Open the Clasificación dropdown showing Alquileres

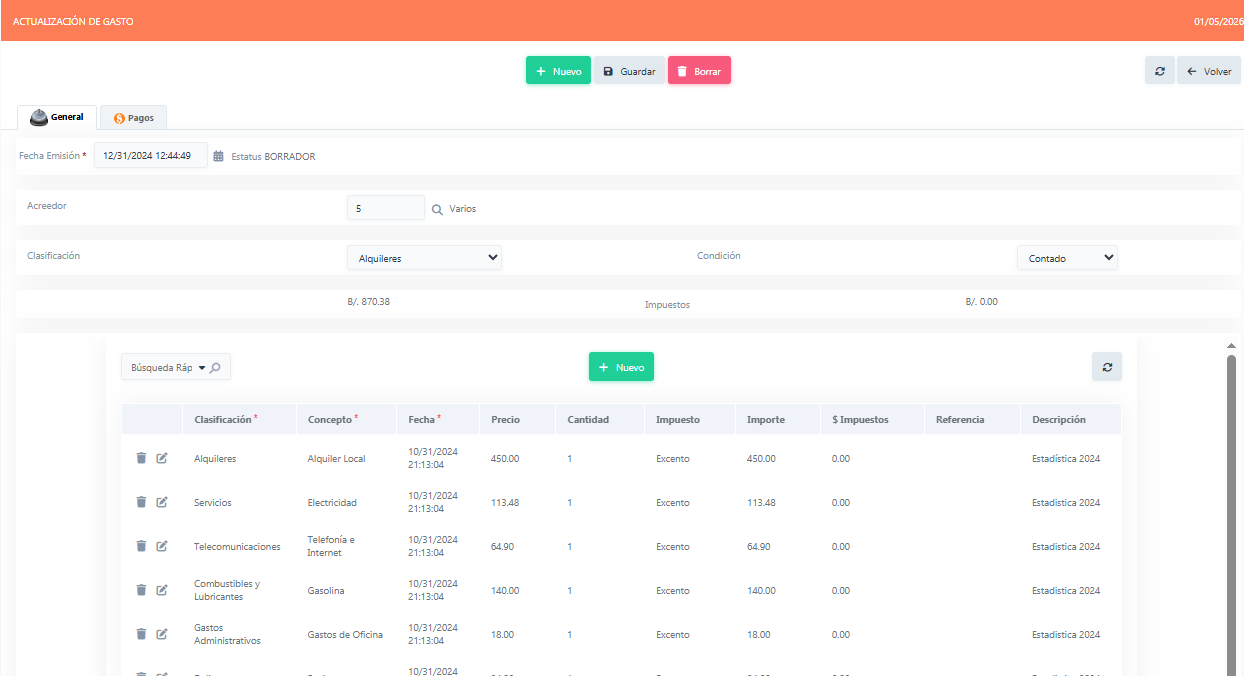(x=424, y=258)
